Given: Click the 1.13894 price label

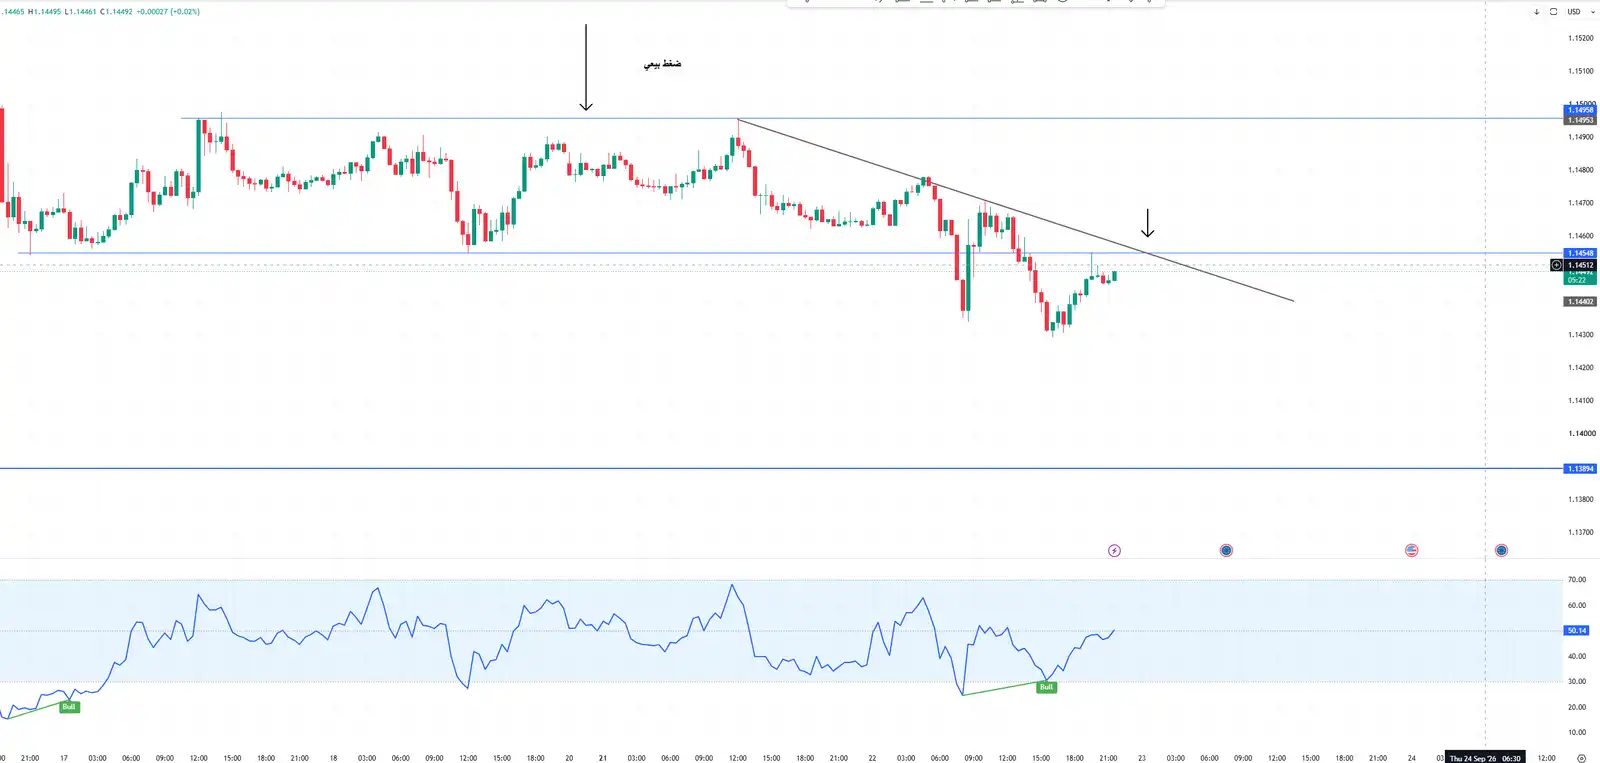Looking at the screenshot, I should tap(1581, 468).
